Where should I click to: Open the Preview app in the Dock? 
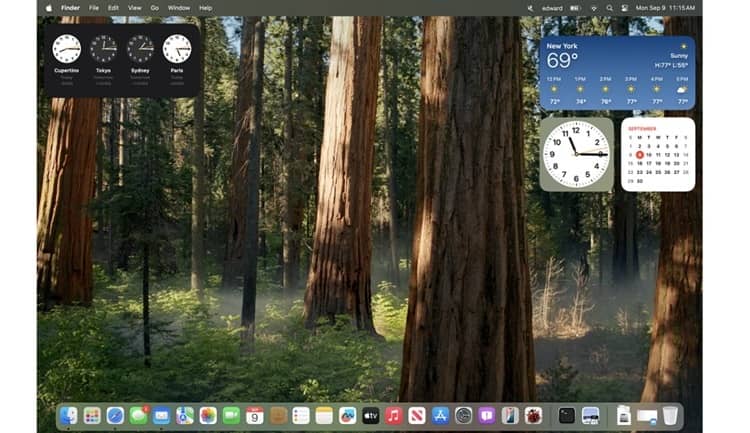591,416
